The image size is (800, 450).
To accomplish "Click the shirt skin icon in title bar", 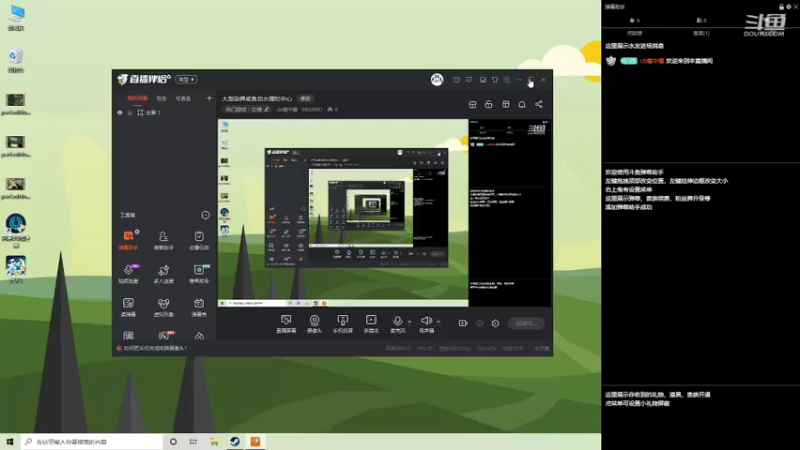I will (495, 80).
